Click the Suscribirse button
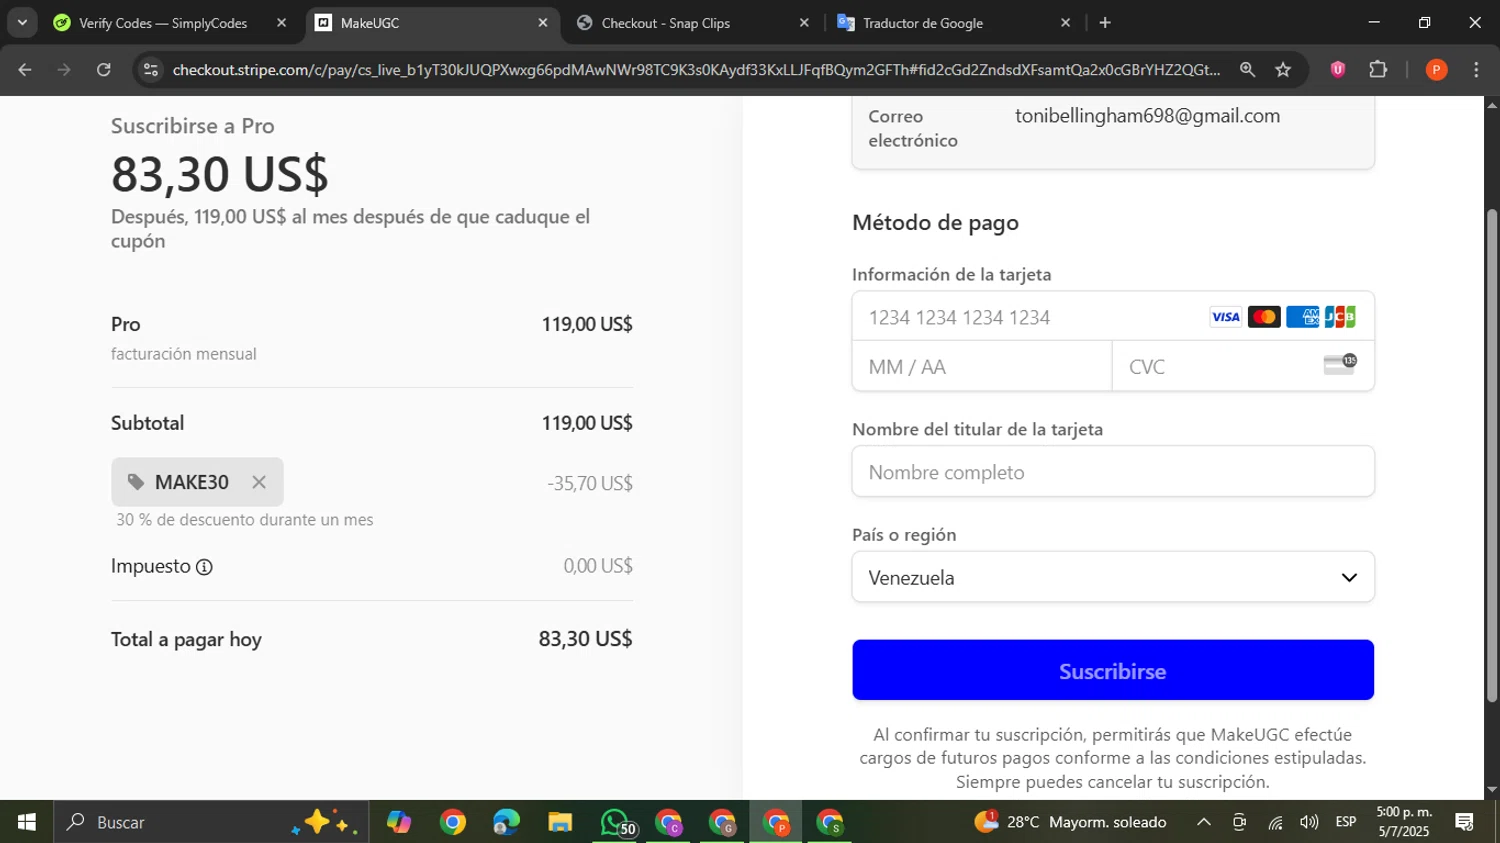Viewport: 1500px width, 843px height. point(1113,670)
